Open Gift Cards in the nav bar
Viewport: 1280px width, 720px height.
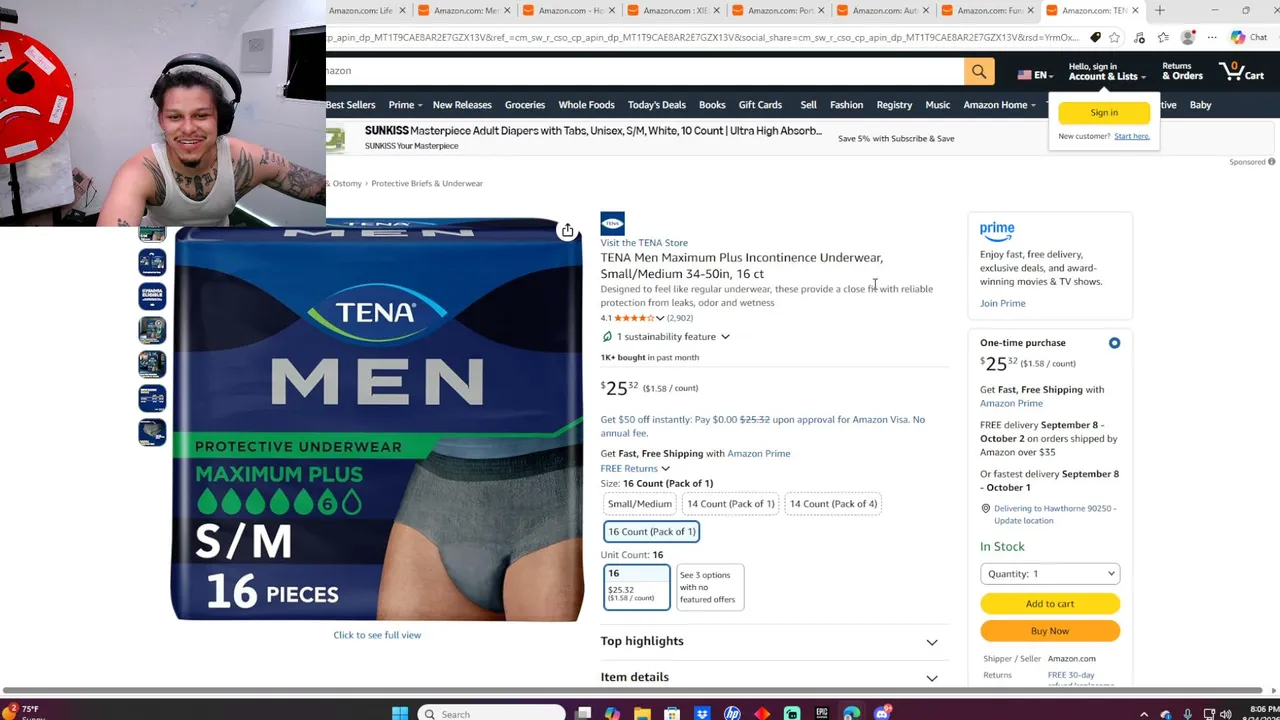760,105
